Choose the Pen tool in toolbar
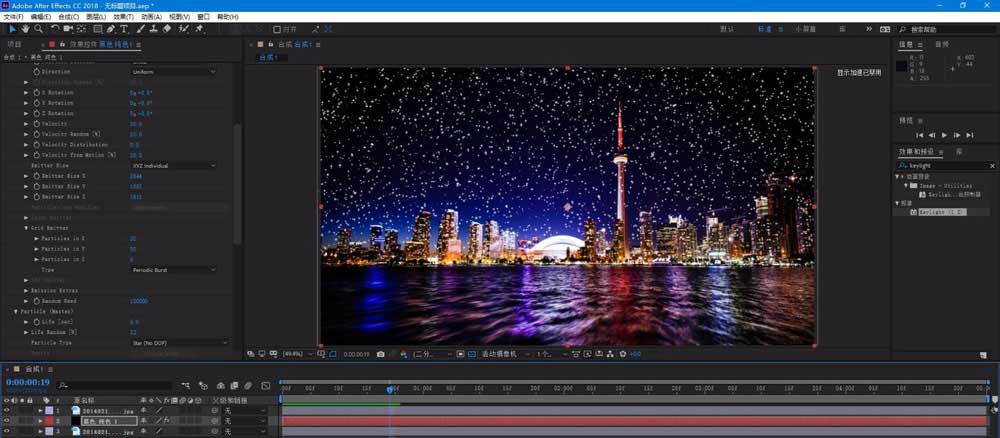Viewport: 1000px width, 438px height. coord(110,29)
